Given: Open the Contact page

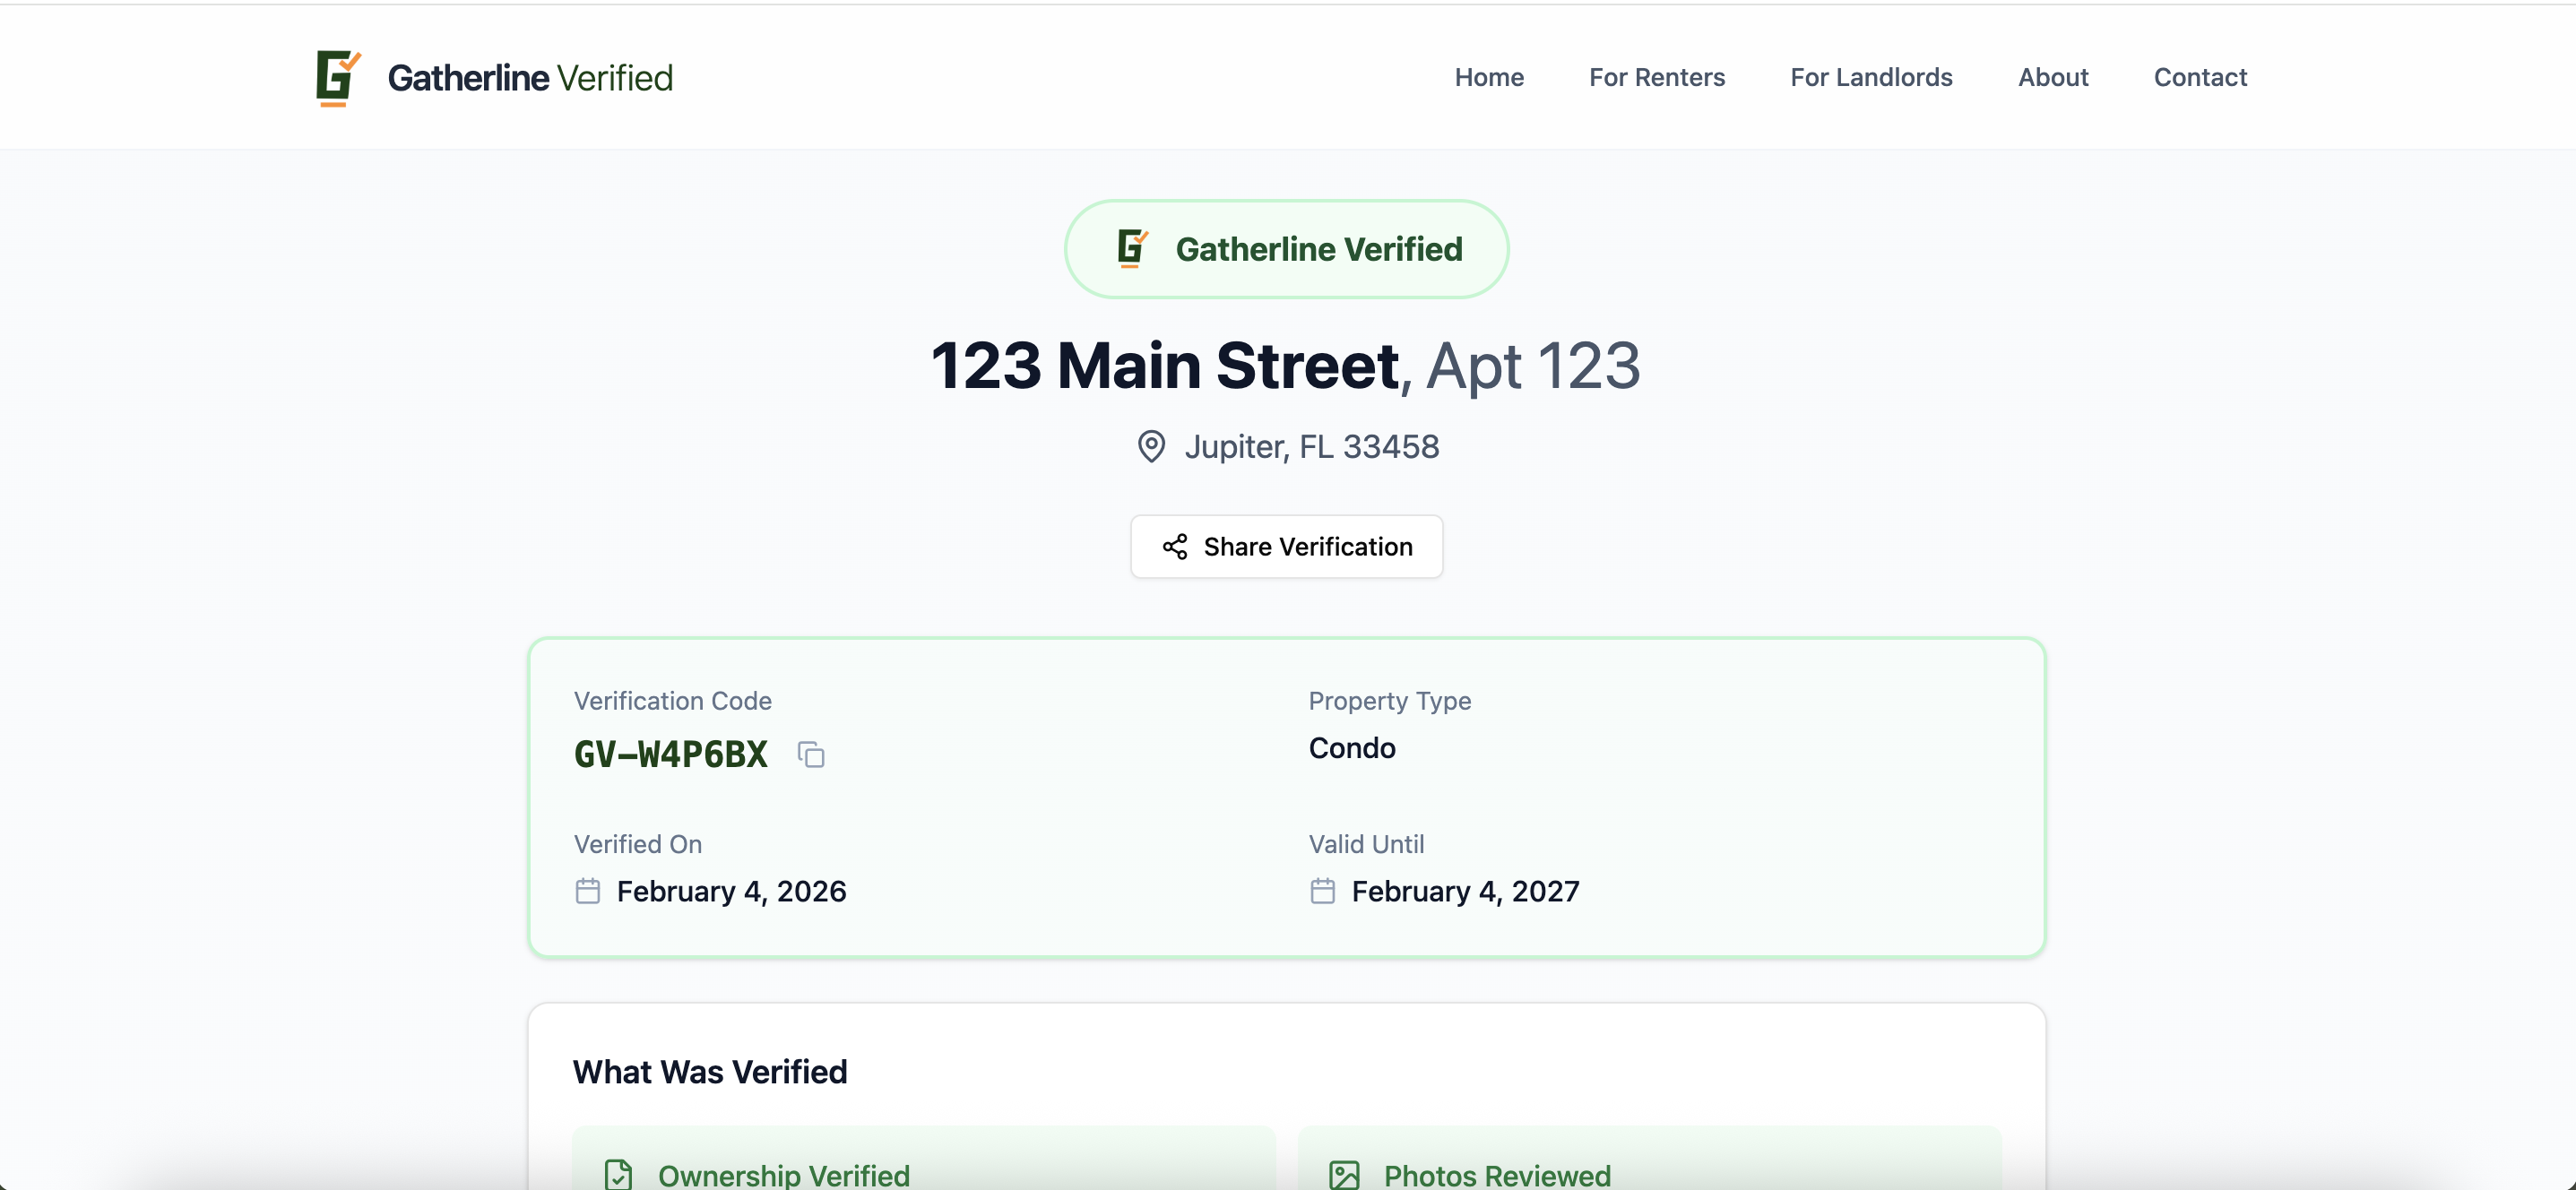Looking at the screenshot, I should click(2201, 77).
